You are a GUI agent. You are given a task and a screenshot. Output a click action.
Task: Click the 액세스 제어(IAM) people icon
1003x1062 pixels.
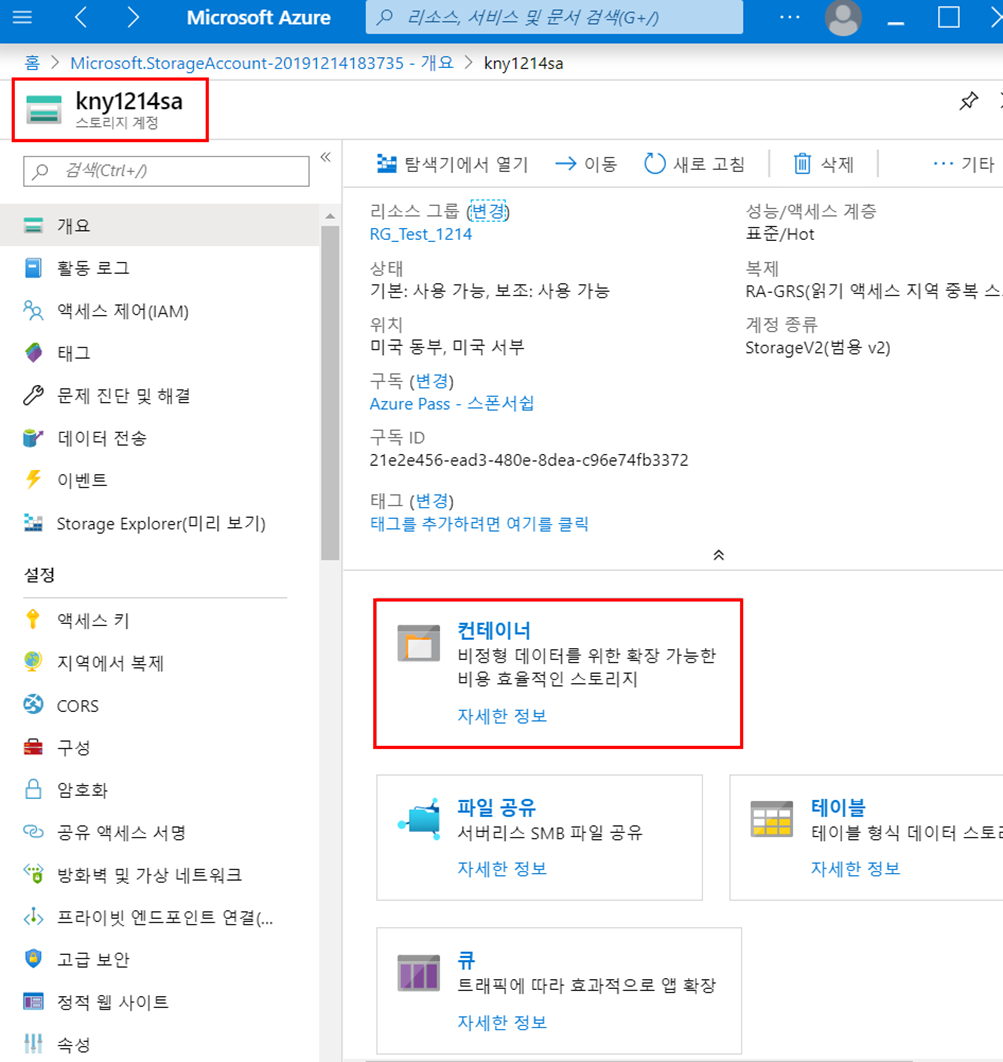pyautogui.click(x=33, y=311)
